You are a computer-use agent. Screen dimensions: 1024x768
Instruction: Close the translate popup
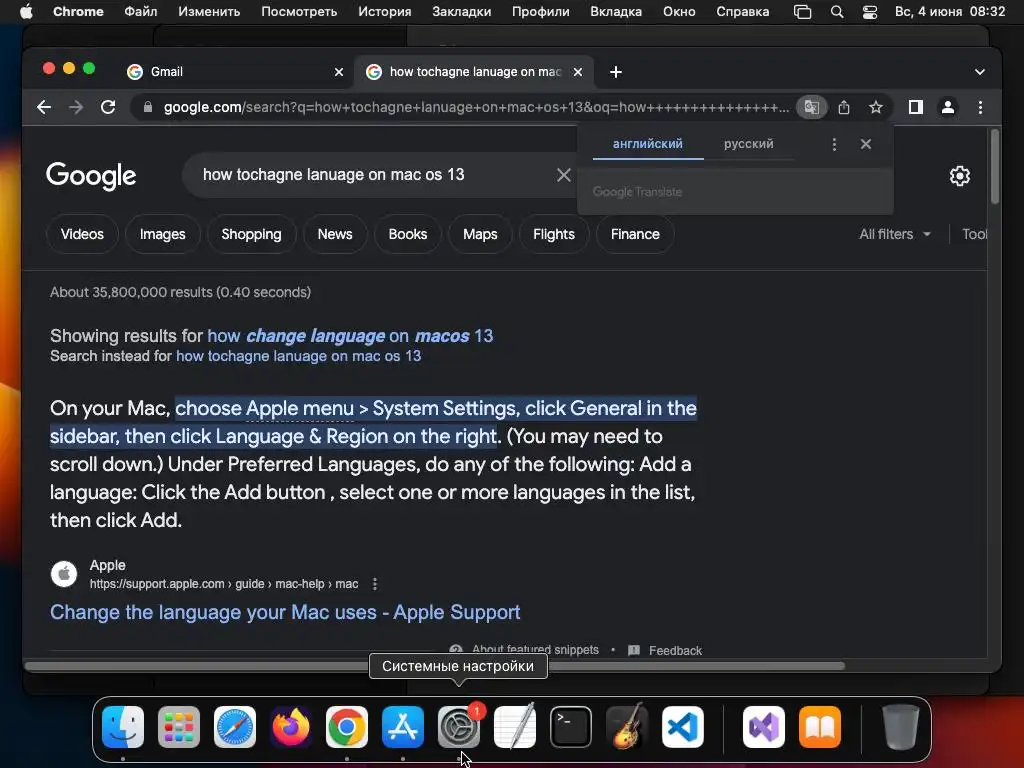point(866,144)
